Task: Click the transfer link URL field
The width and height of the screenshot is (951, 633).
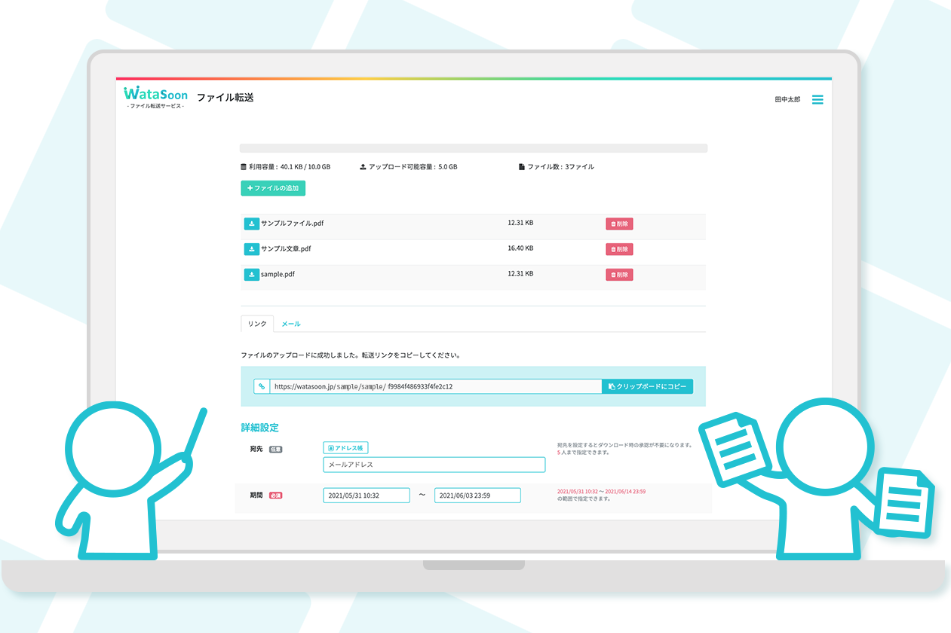Action: point(435,386)
